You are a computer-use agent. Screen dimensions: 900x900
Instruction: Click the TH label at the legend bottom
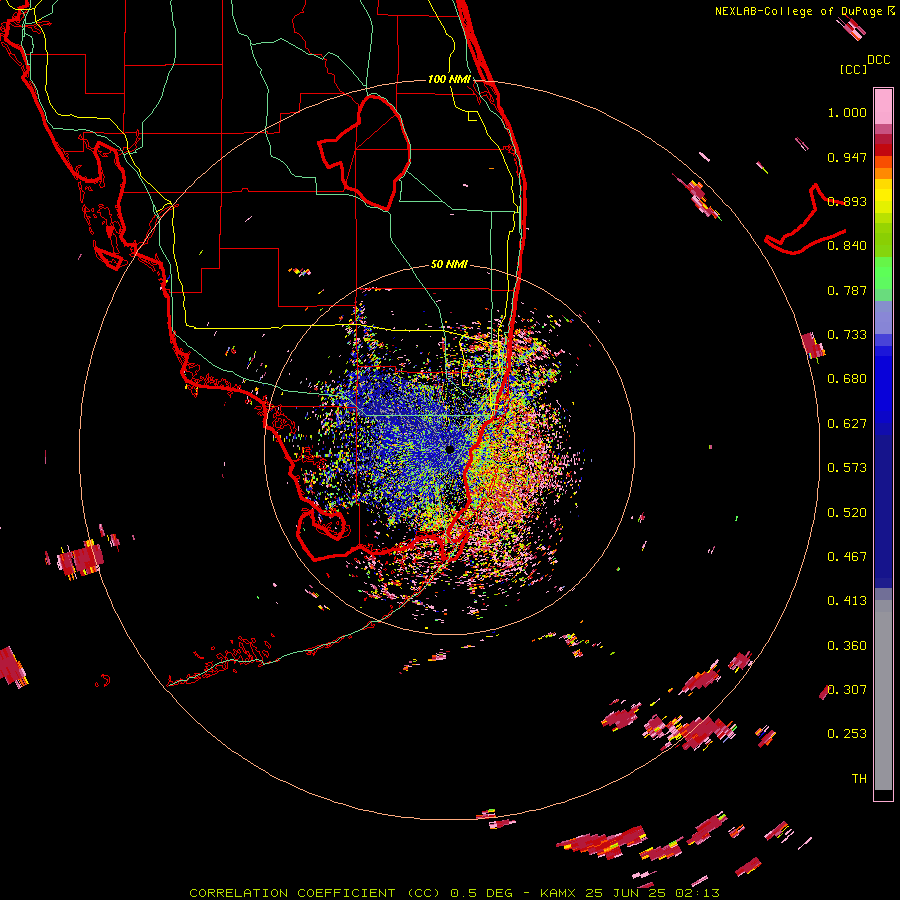point(859,779)
